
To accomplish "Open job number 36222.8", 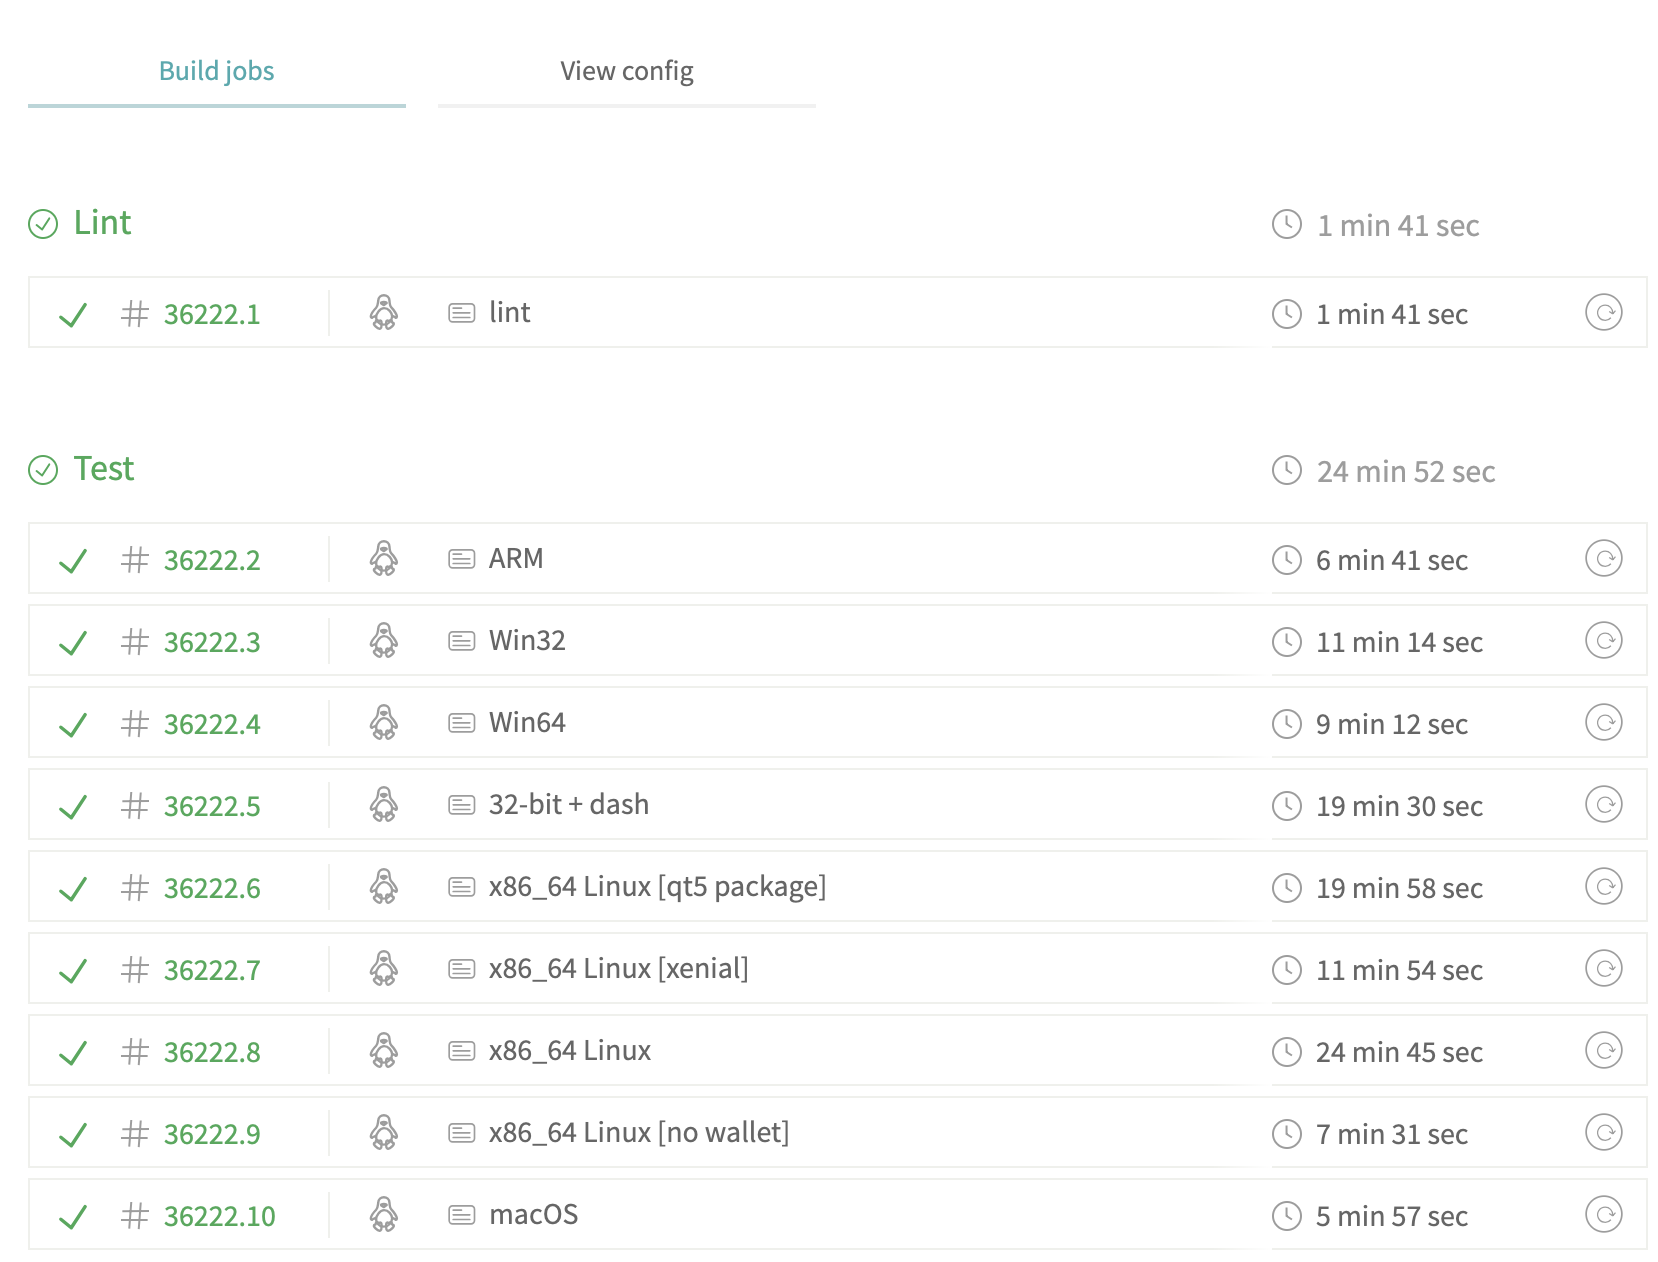I will [x=211, y=1053].
